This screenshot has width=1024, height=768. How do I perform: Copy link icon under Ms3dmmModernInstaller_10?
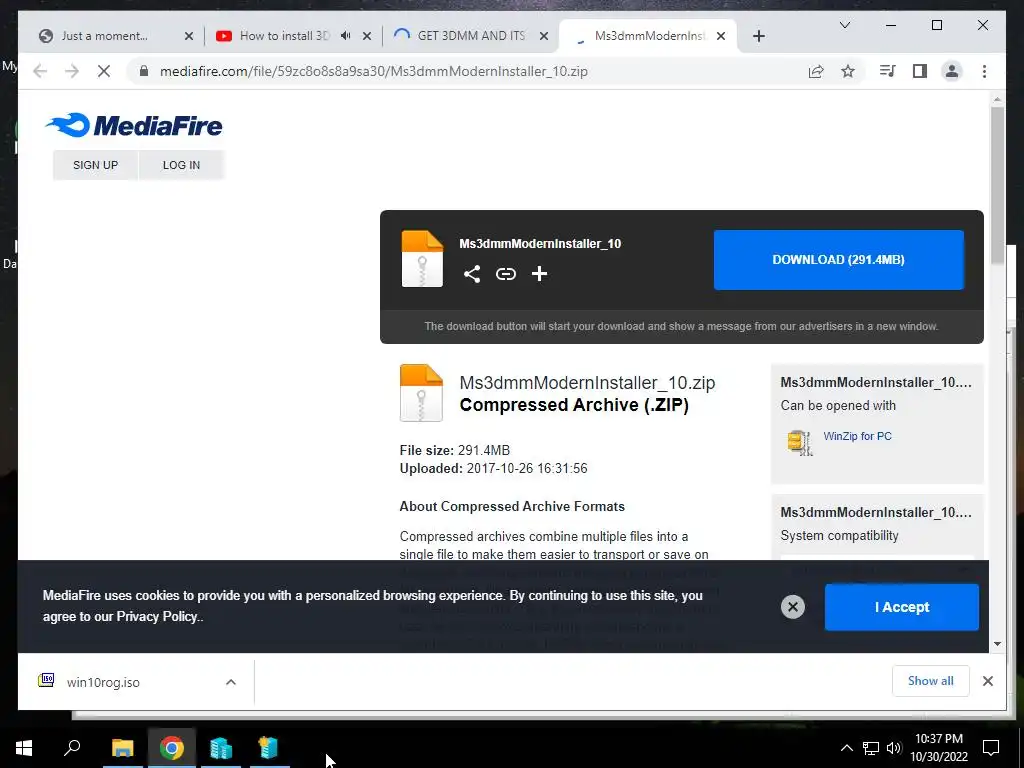505,274
